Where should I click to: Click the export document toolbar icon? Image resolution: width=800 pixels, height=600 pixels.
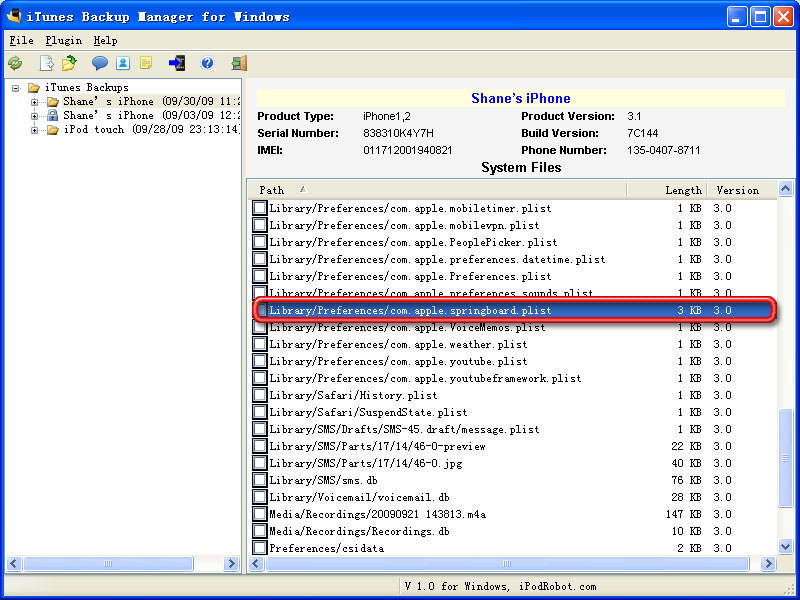46,63
